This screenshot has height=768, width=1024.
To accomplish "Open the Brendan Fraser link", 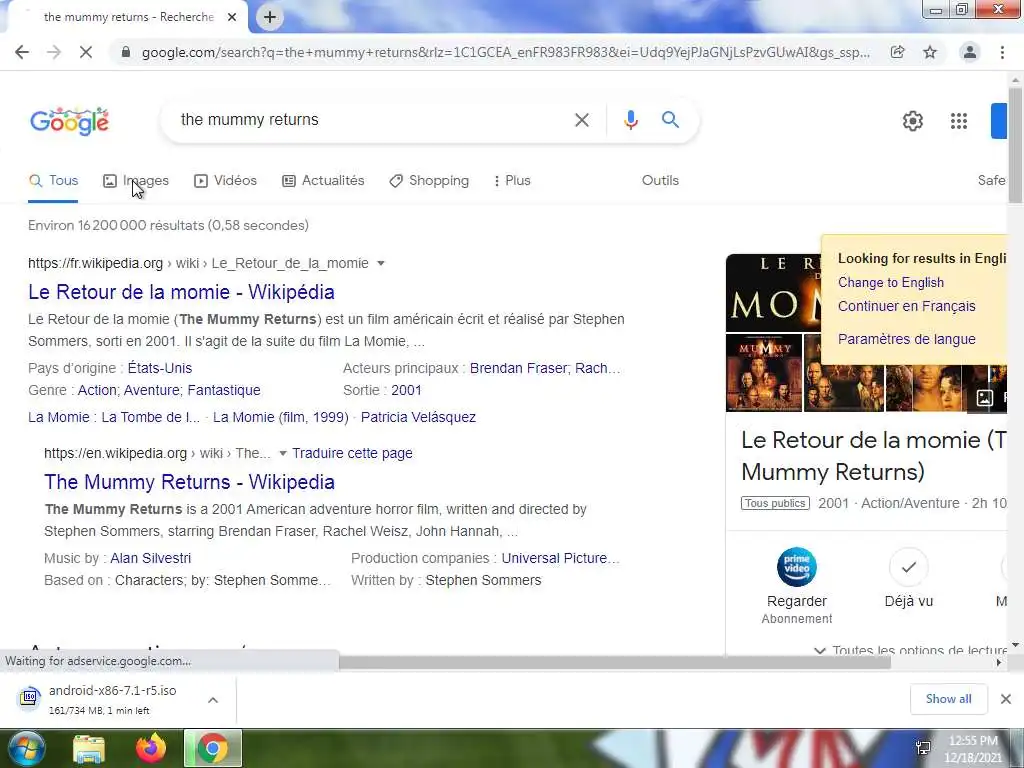I will pos(519,368).
